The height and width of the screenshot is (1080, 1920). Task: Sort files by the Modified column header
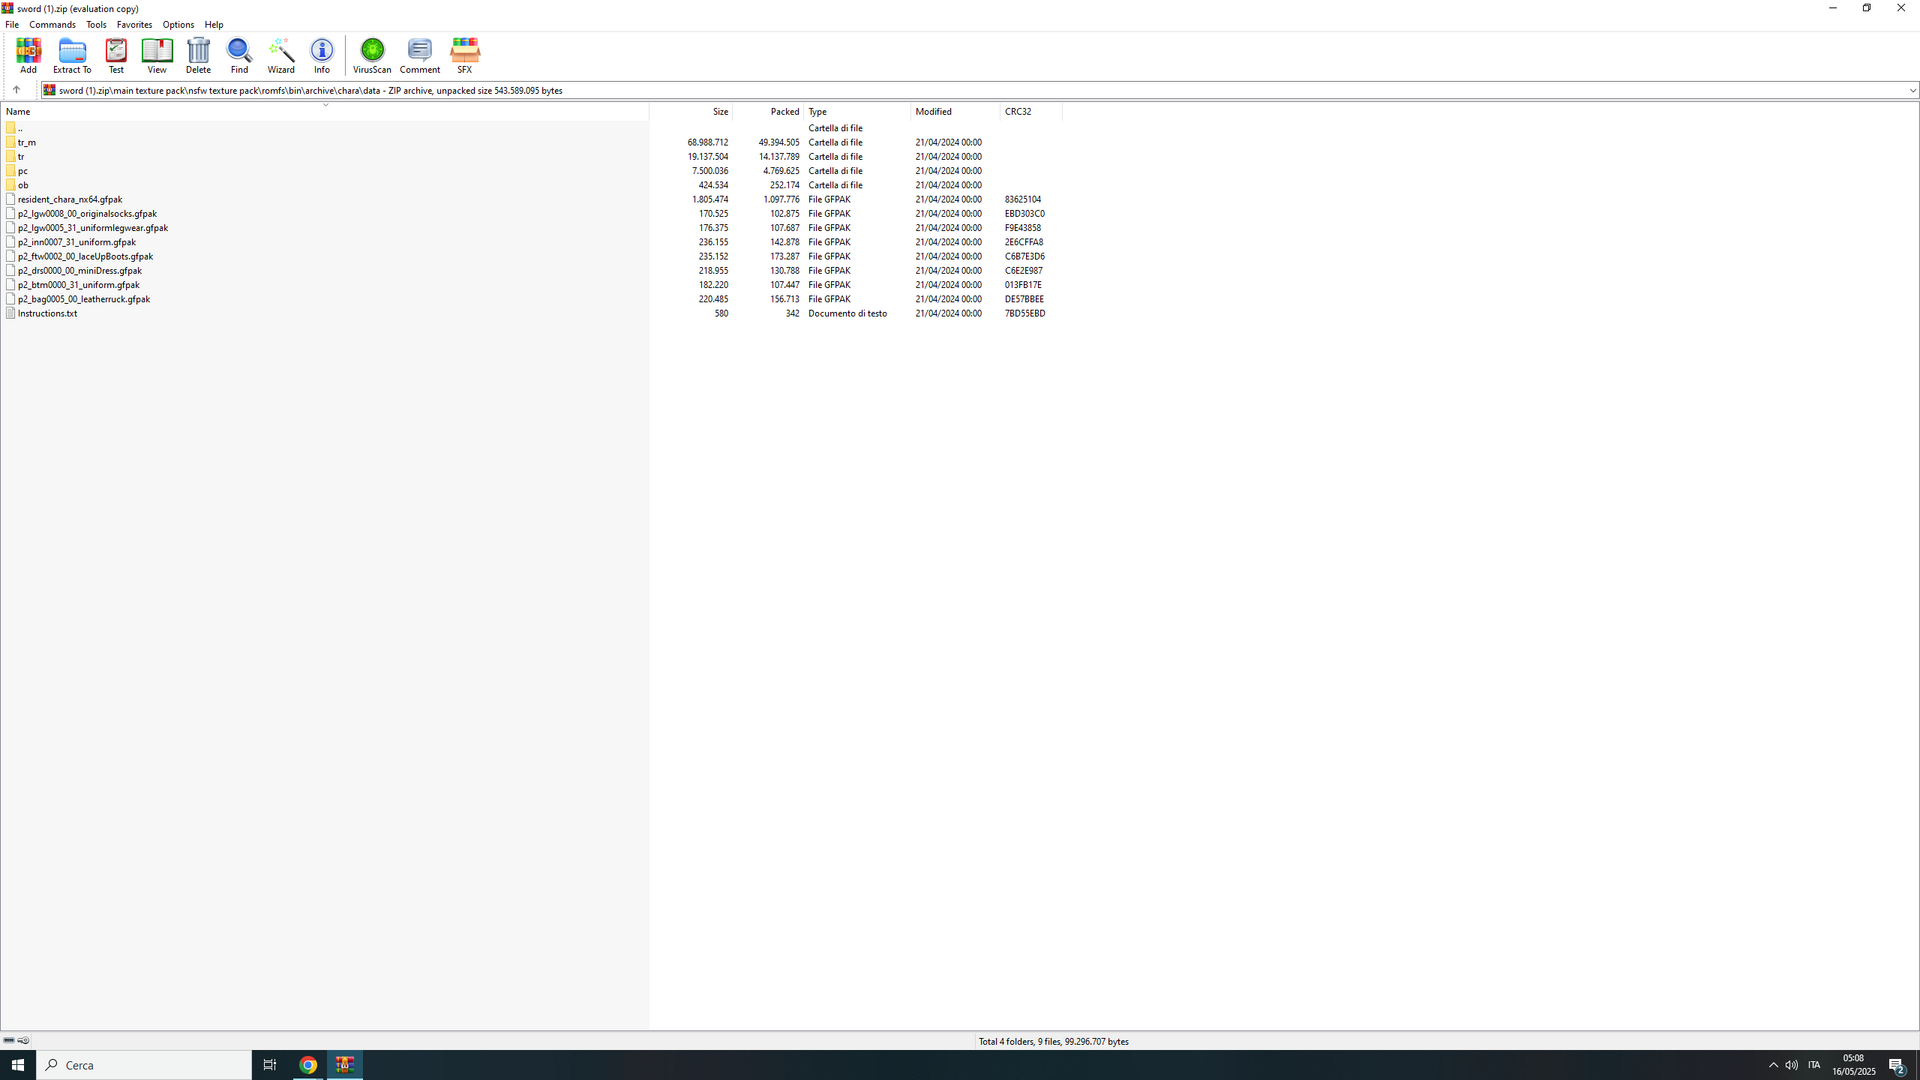click(955, 111)
